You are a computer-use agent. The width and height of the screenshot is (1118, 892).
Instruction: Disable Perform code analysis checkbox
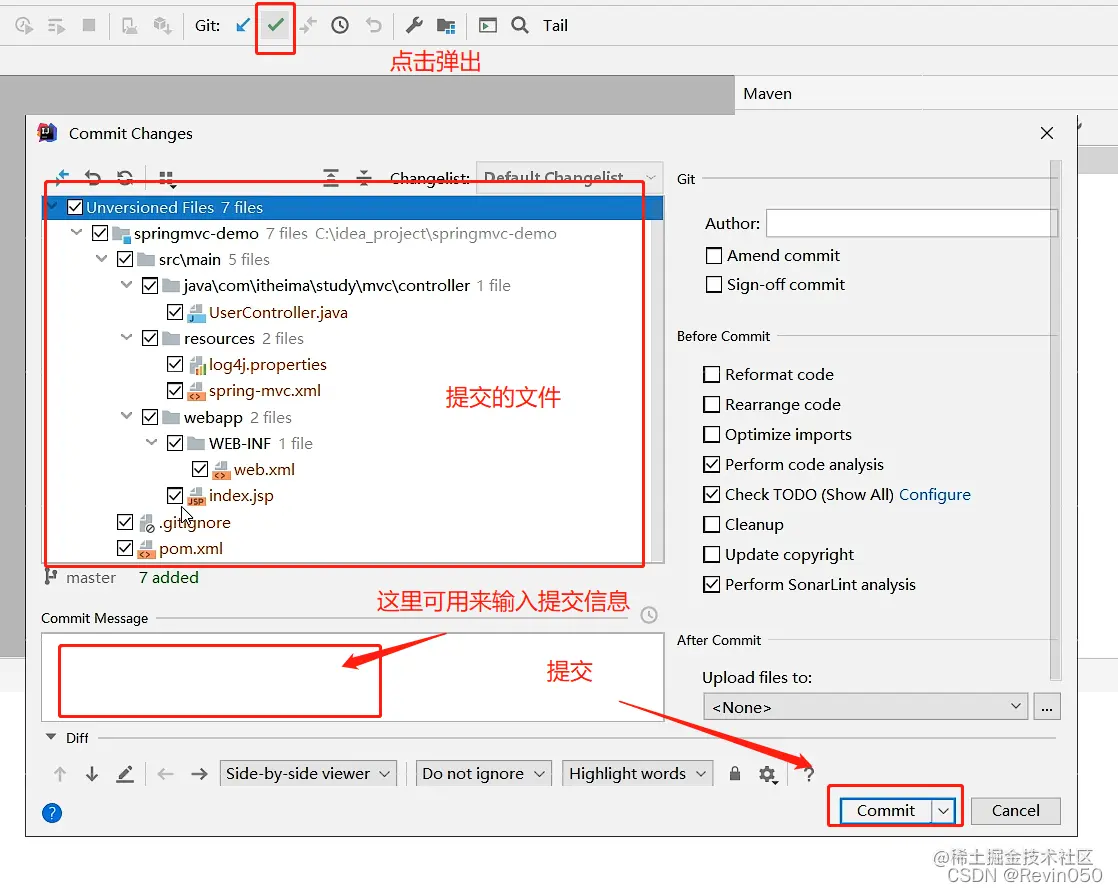[712, 464]
